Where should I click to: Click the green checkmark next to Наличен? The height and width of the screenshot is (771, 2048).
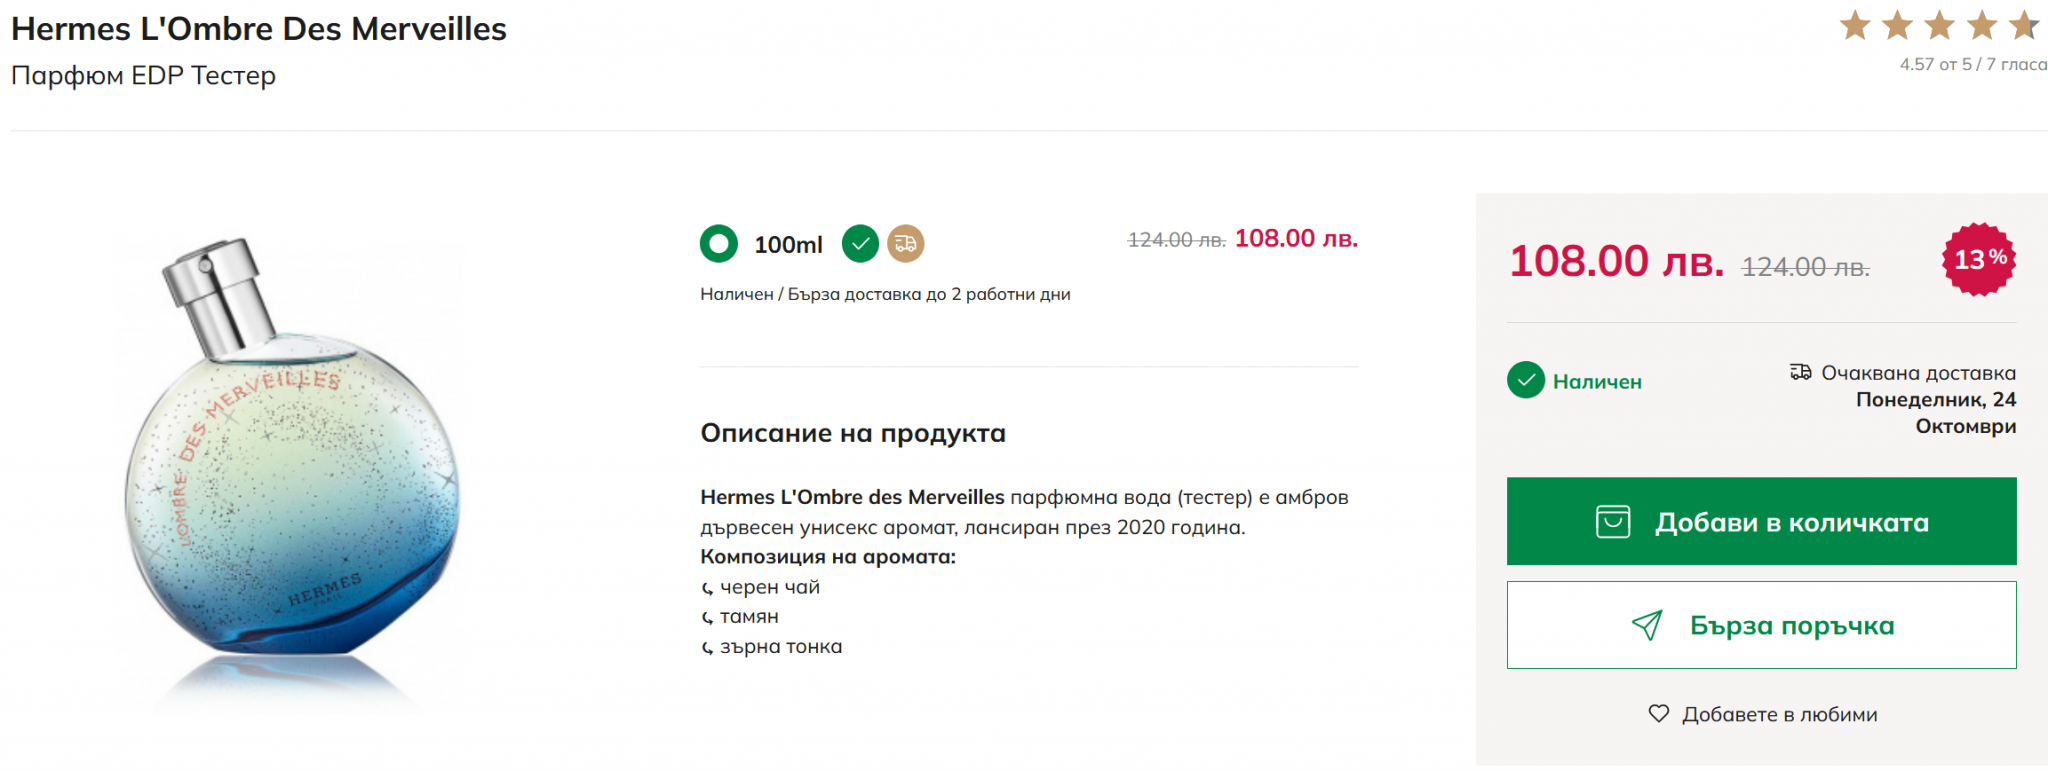pos(1526,380)
